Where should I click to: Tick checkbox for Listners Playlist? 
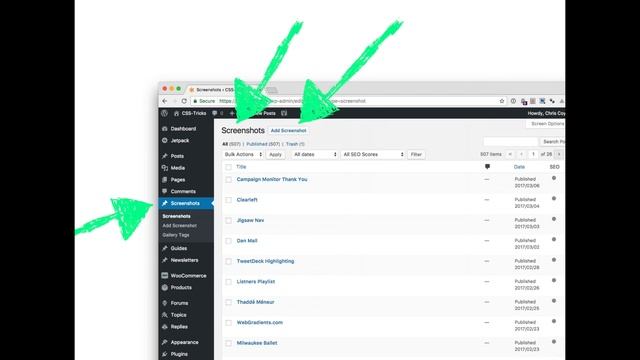(229, 282)
